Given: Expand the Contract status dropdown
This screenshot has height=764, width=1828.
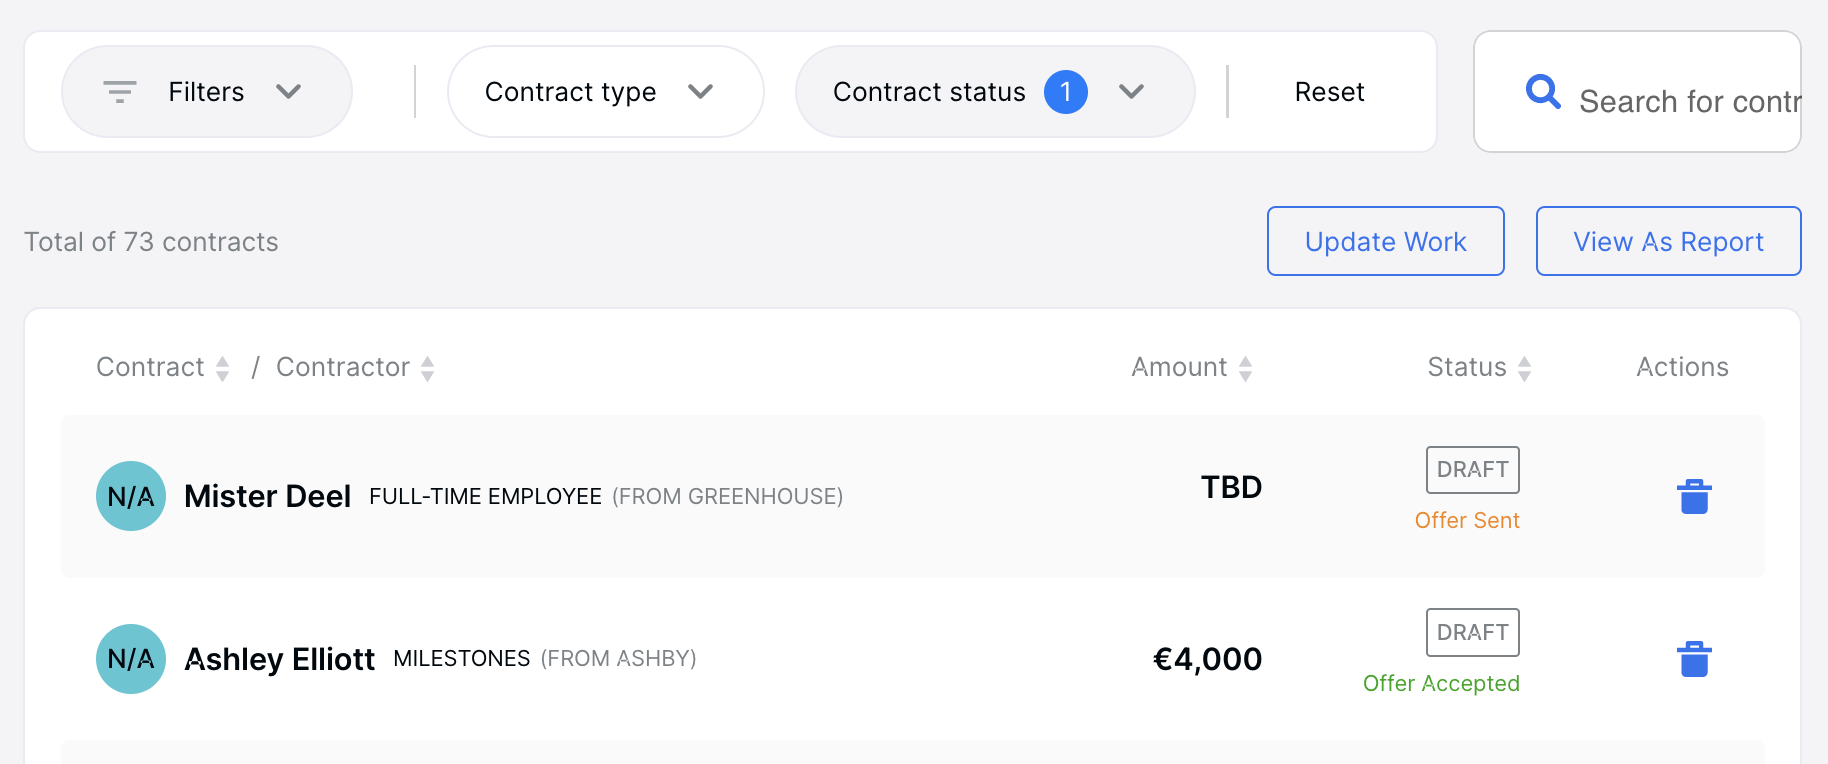Looking at the screenshot, I should click(x=995, y=92).
